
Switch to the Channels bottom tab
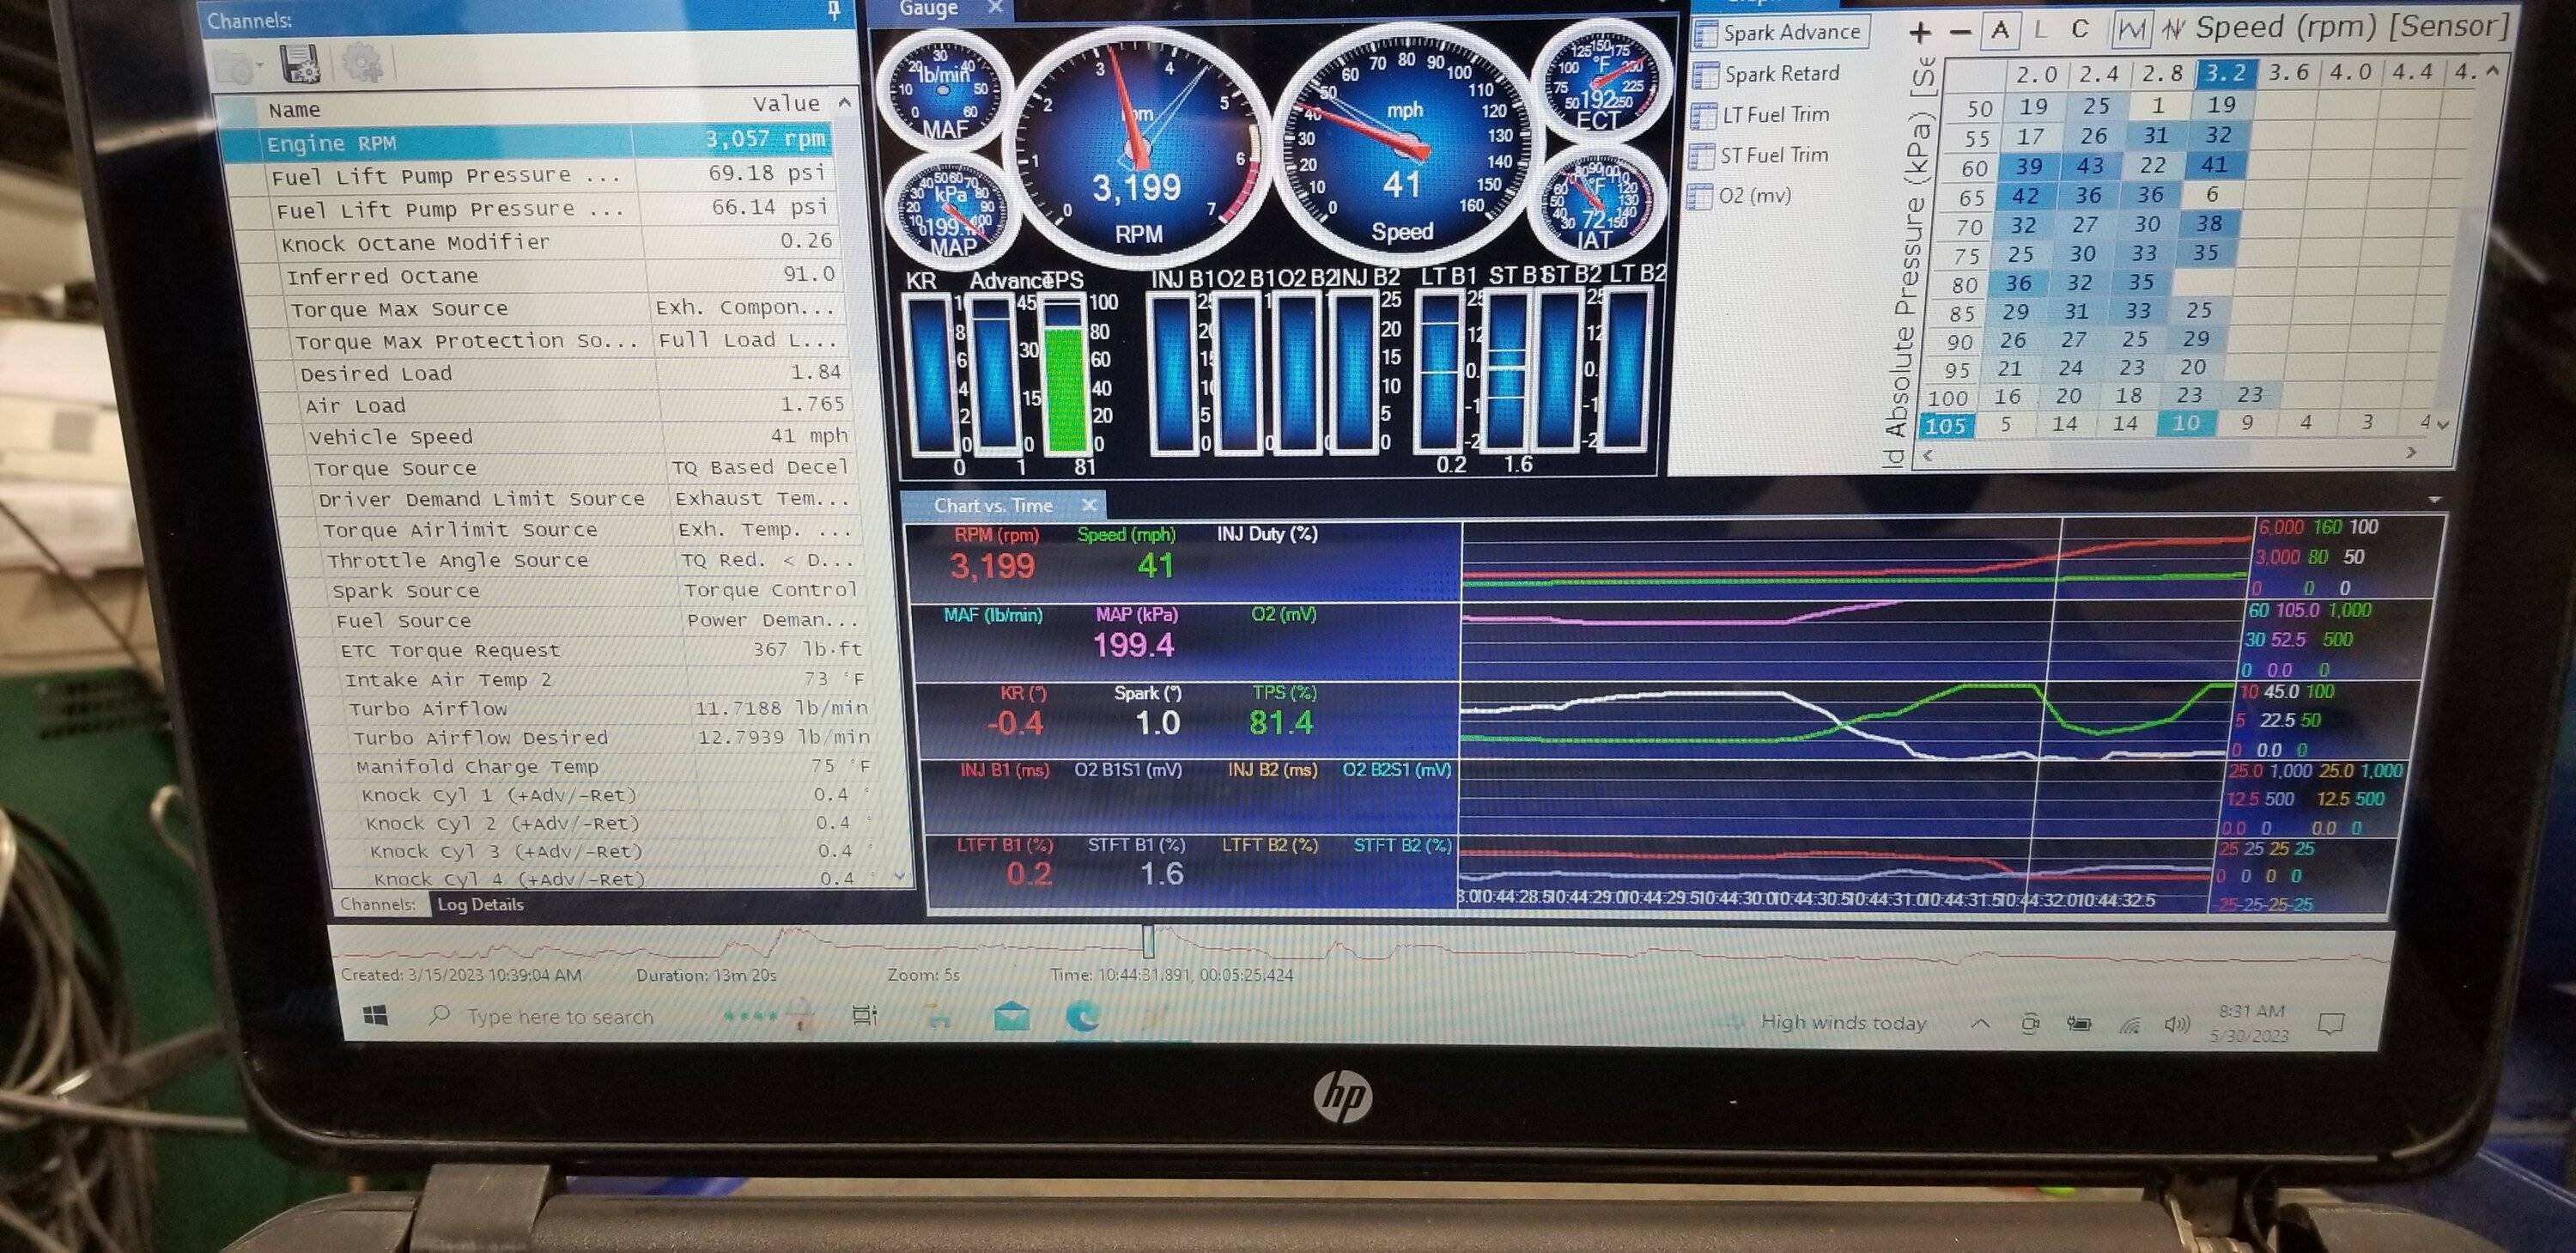[x=377, y=904]
